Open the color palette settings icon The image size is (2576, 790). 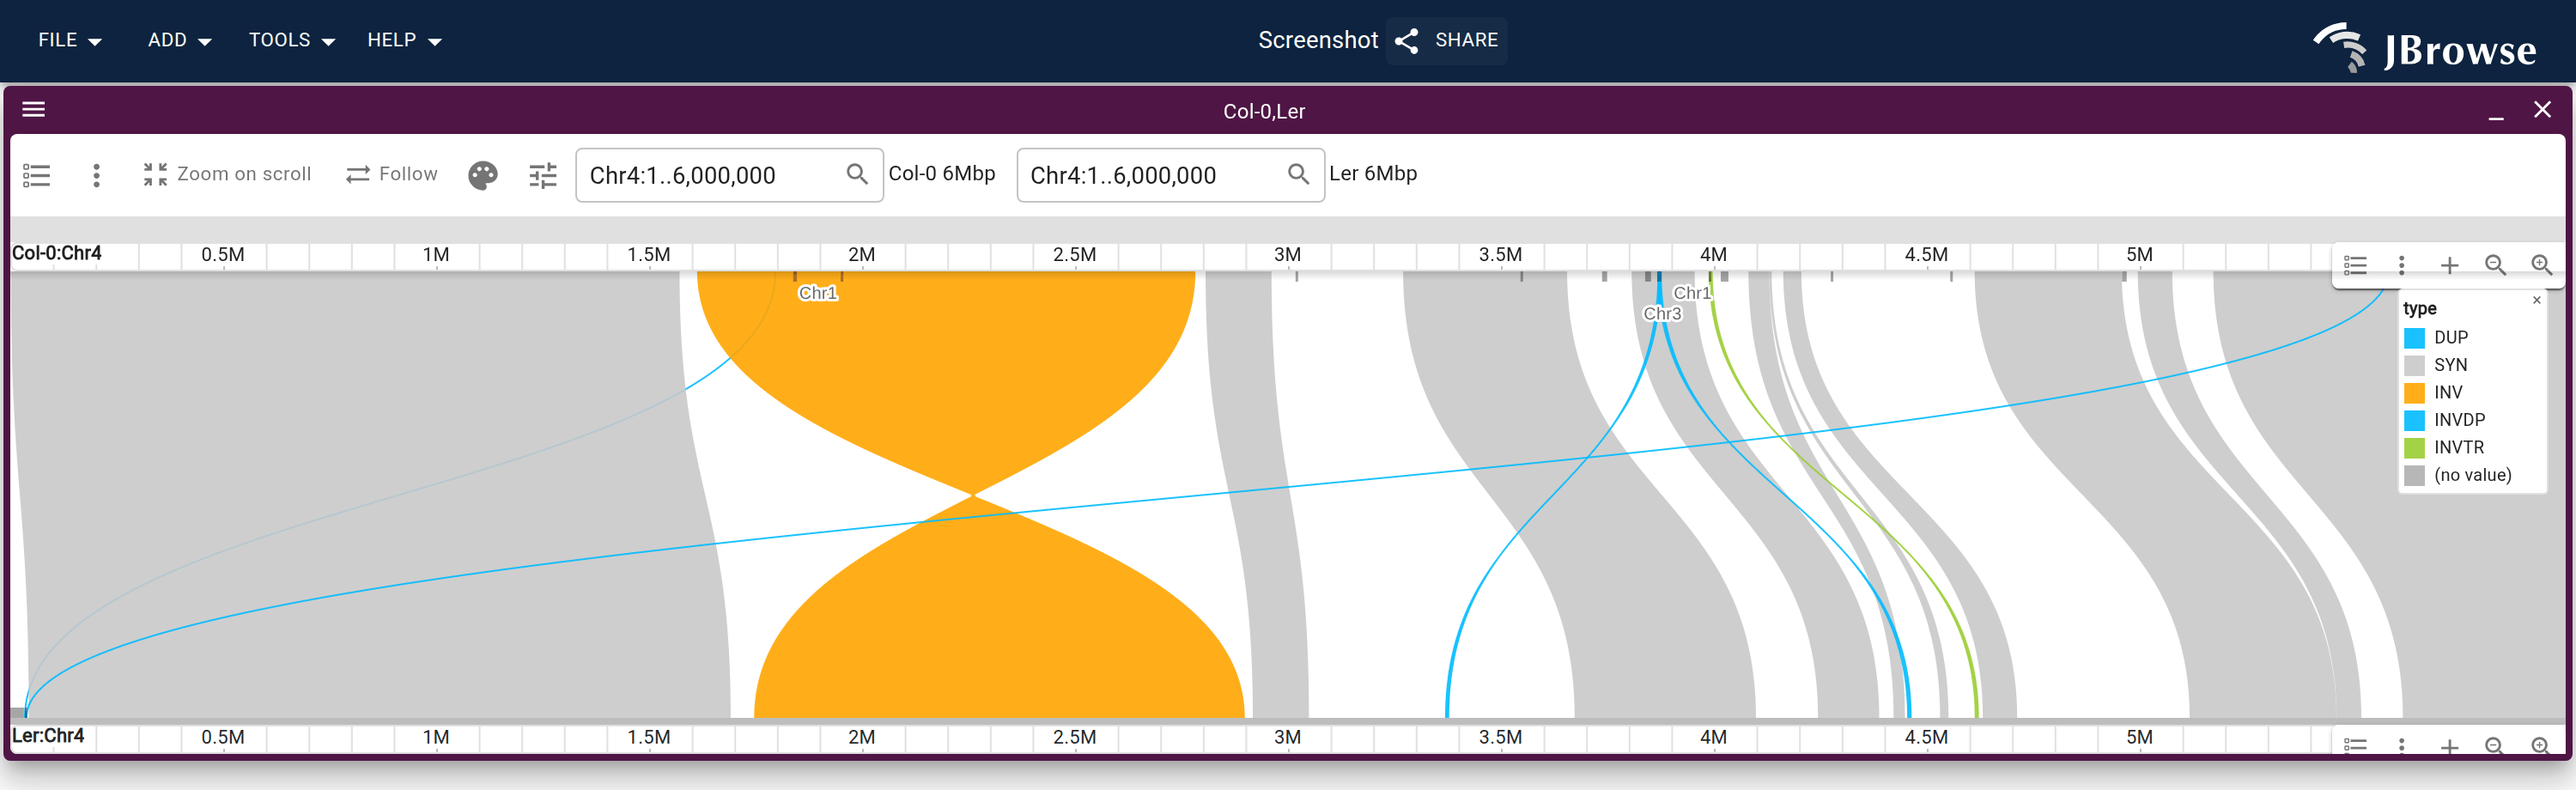point(483,175)
